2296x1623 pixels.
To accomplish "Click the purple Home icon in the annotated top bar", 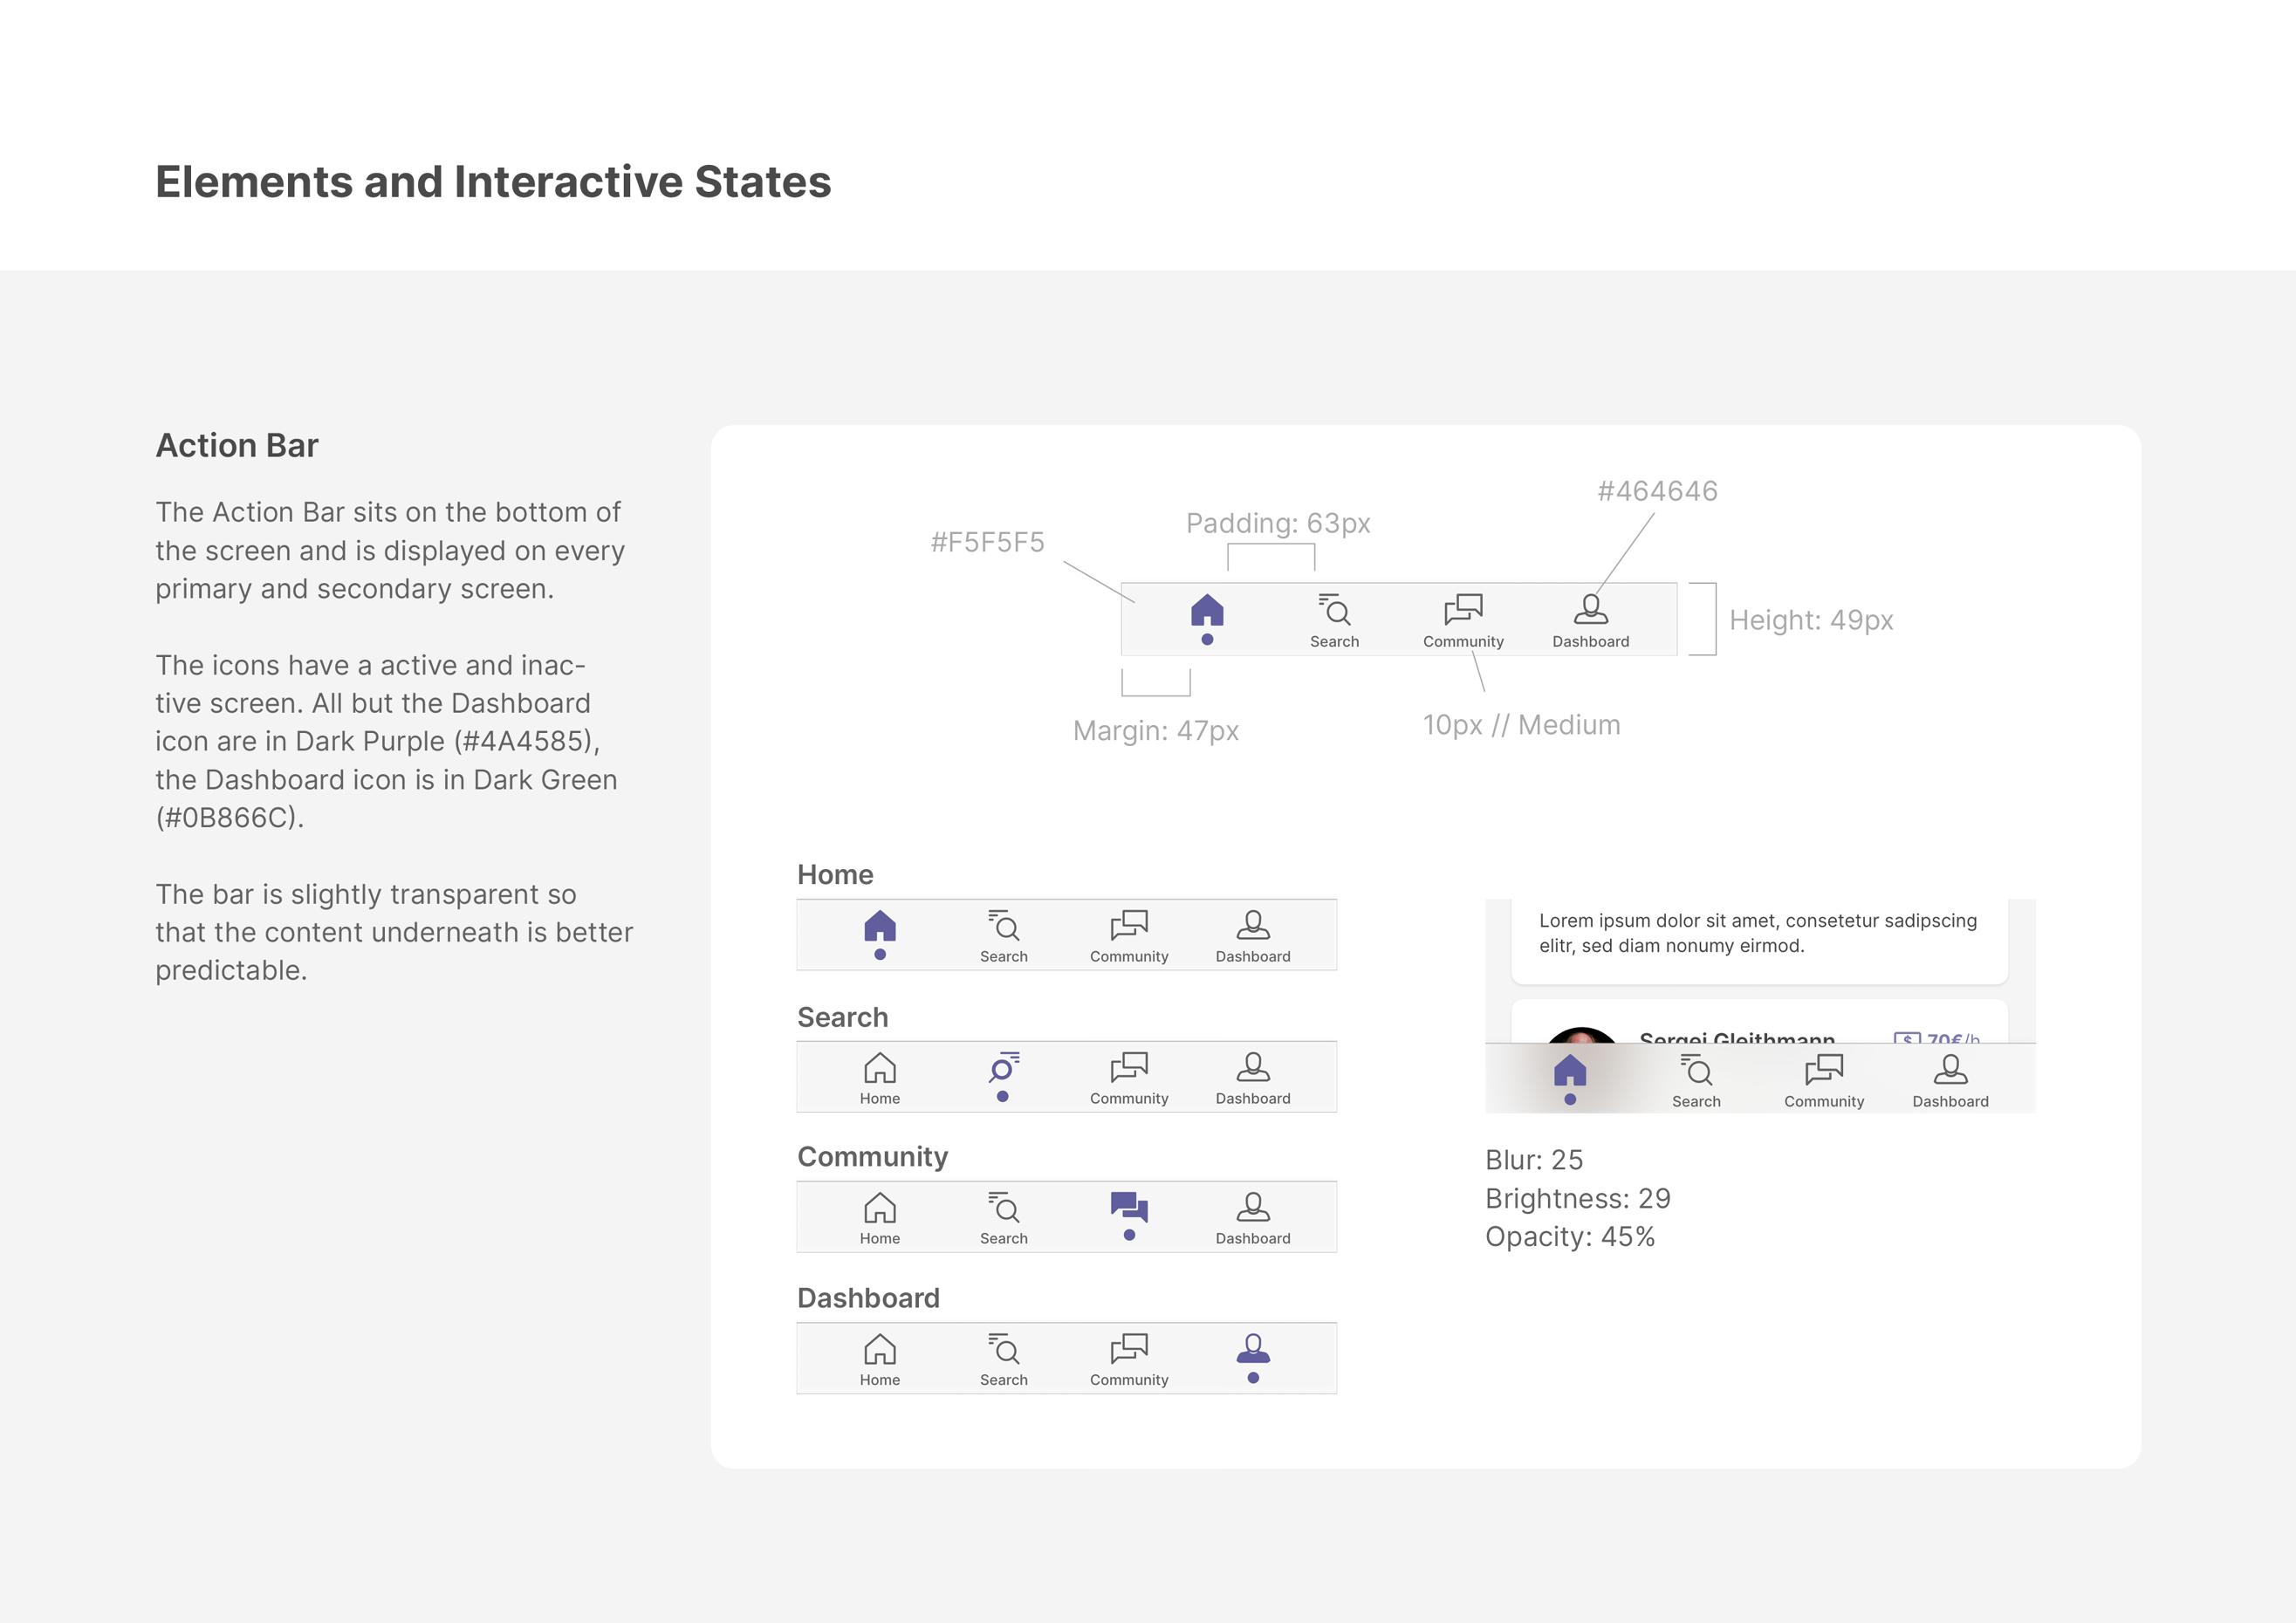I will tap(1207, 611).
